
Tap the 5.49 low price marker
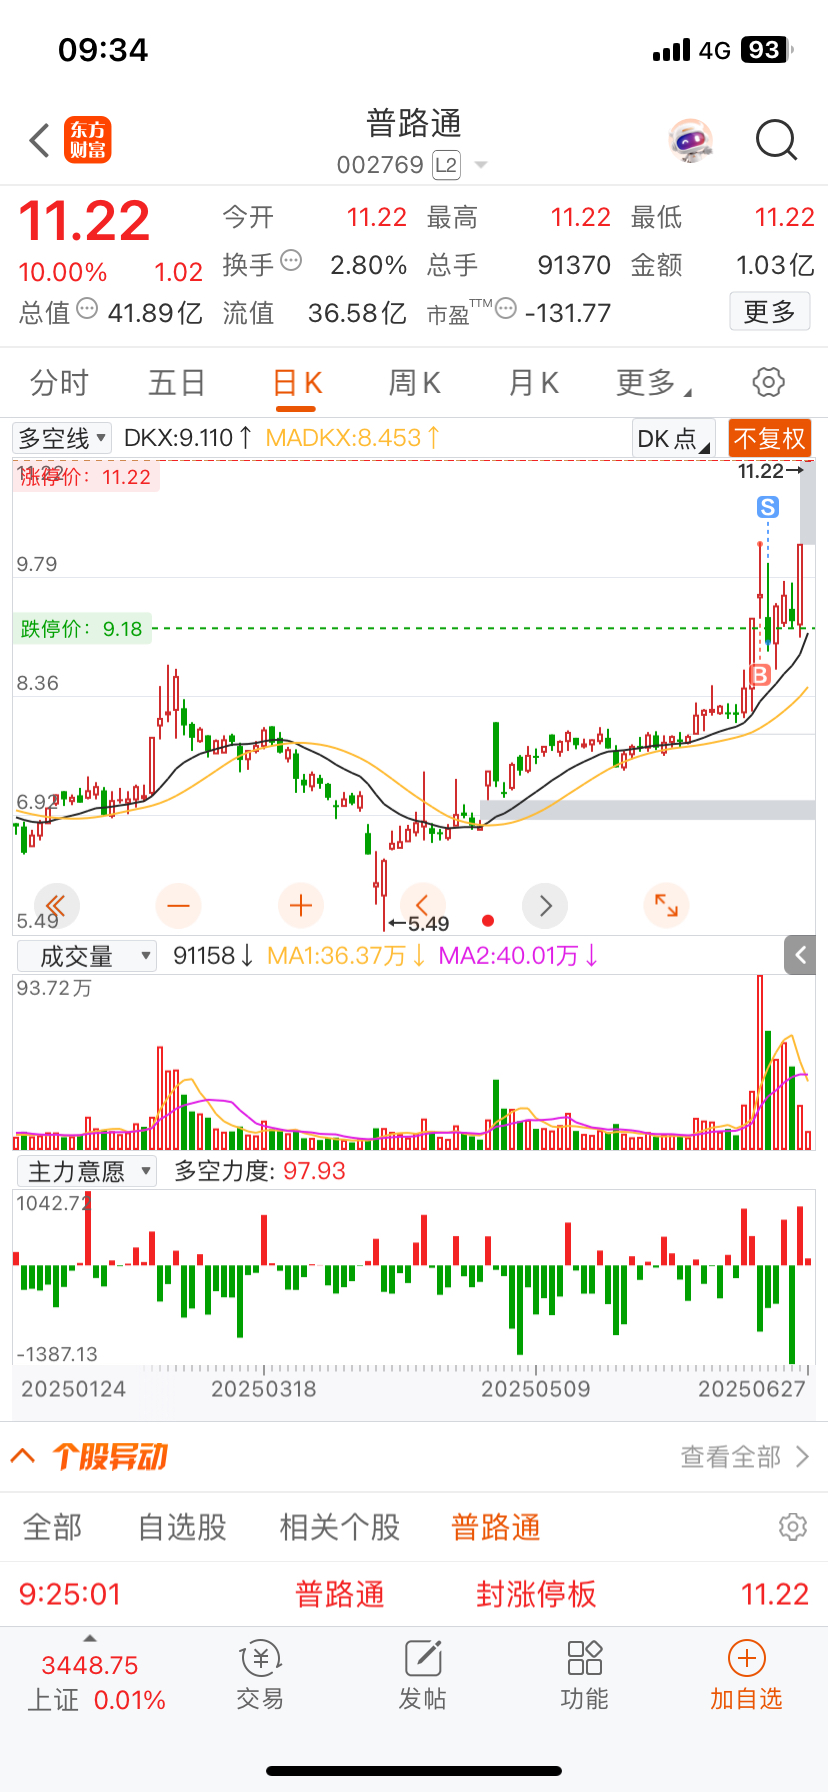419,924
